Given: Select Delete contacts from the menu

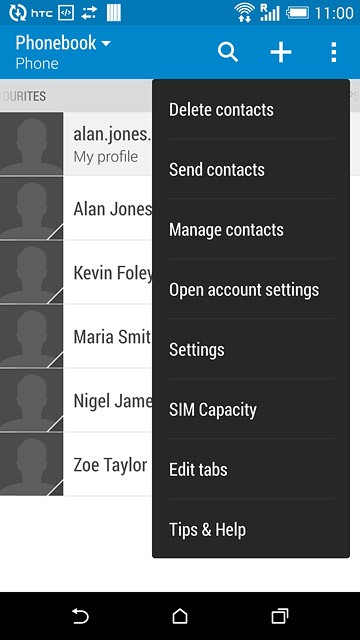Looking at the screenshot, I should pyautogui.click(x=251, y=109).
